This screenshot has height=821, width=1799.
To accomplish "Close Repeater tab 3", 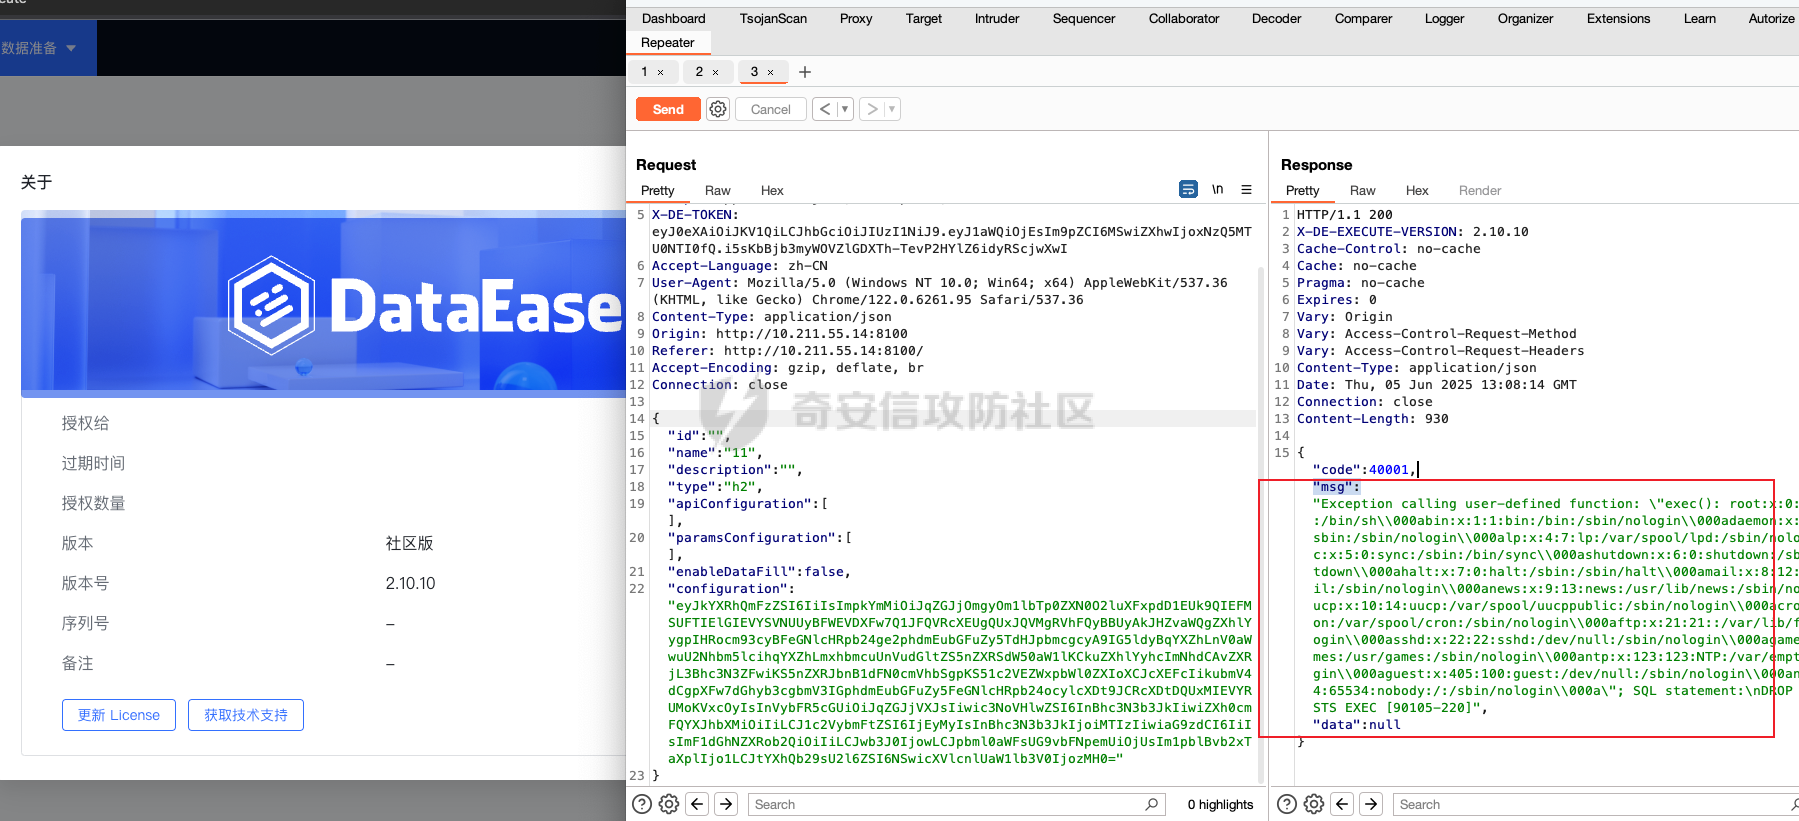I will [x=771, y=72].
